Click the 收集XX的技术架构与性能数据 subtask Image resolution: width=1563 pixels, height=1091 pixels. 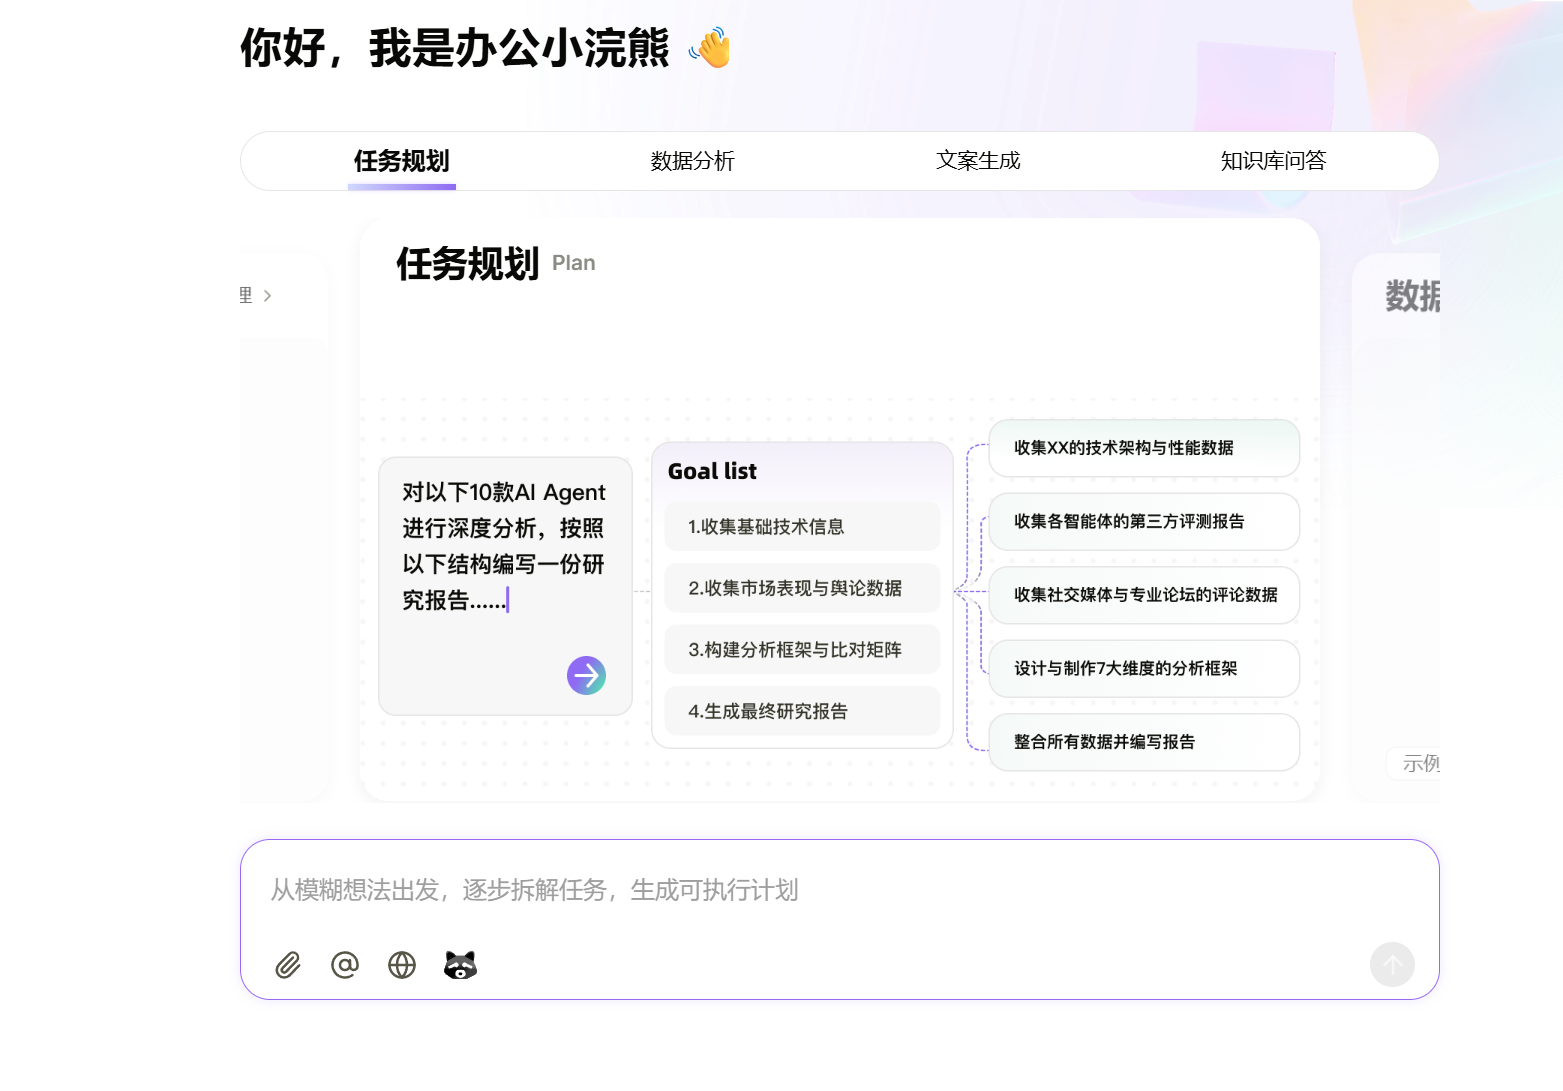tap(1143, 448)
